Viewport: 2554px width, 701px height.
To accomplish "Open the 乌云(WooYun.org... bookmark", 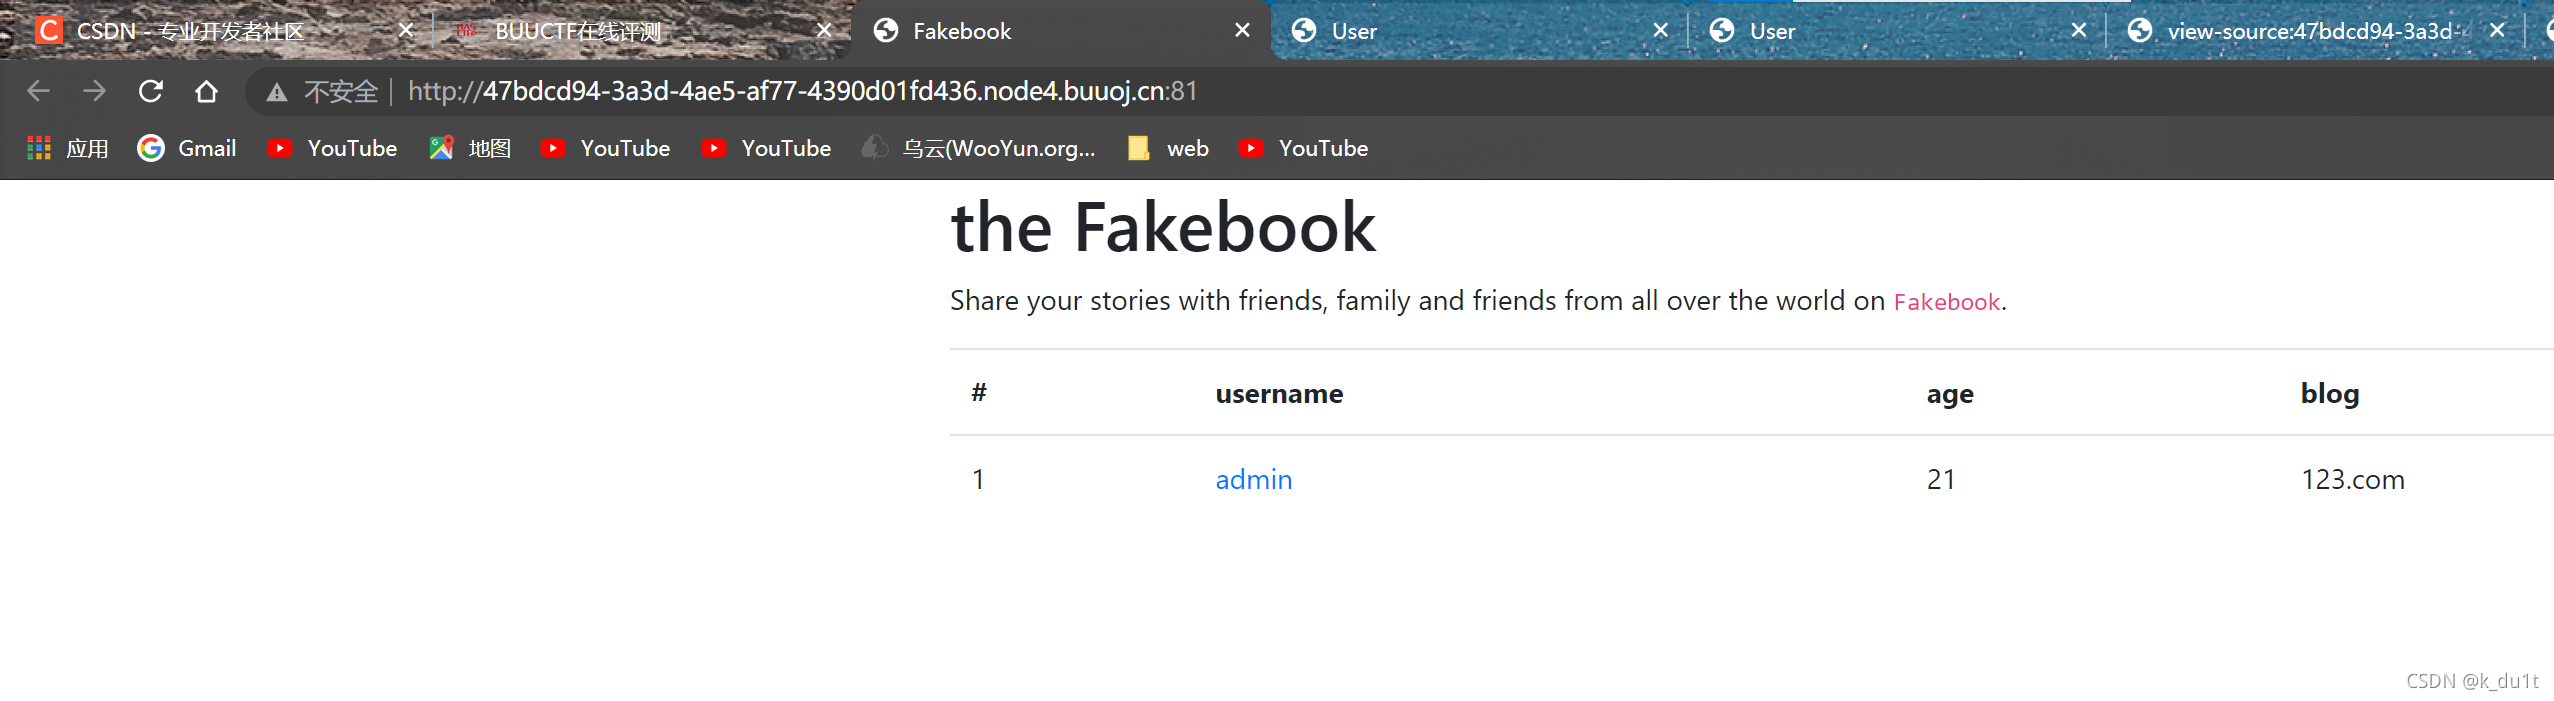I will point(978,148).
